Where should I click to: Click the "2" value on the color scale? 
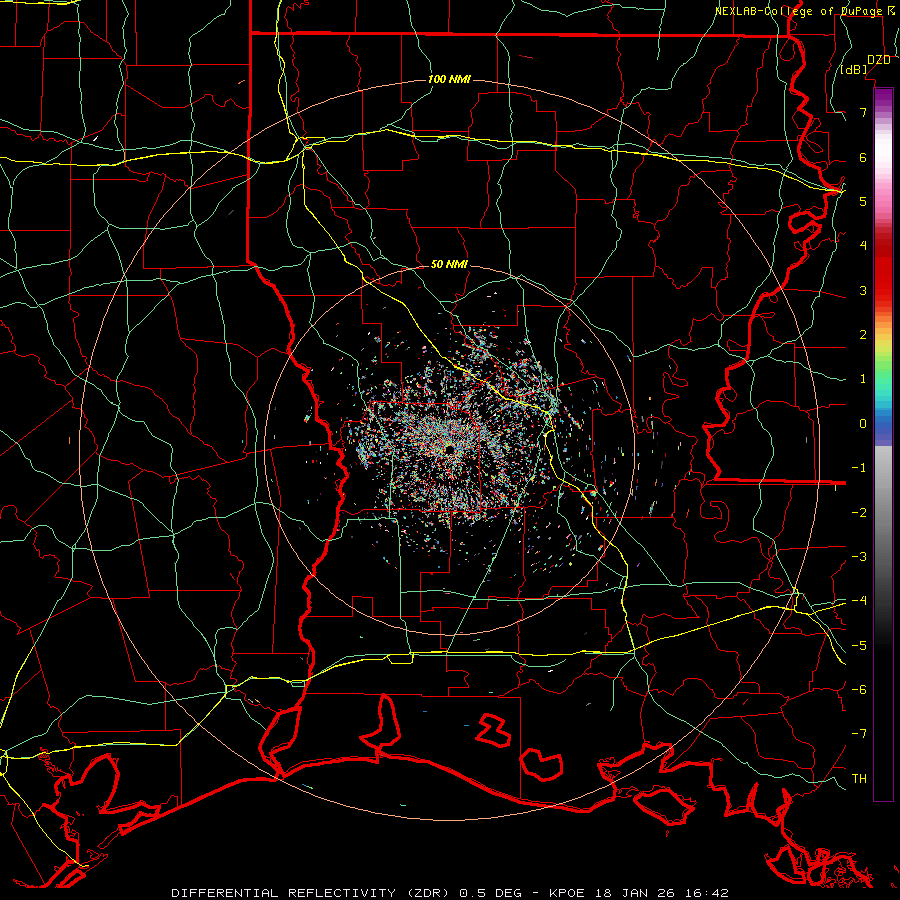tap(863, 335)
